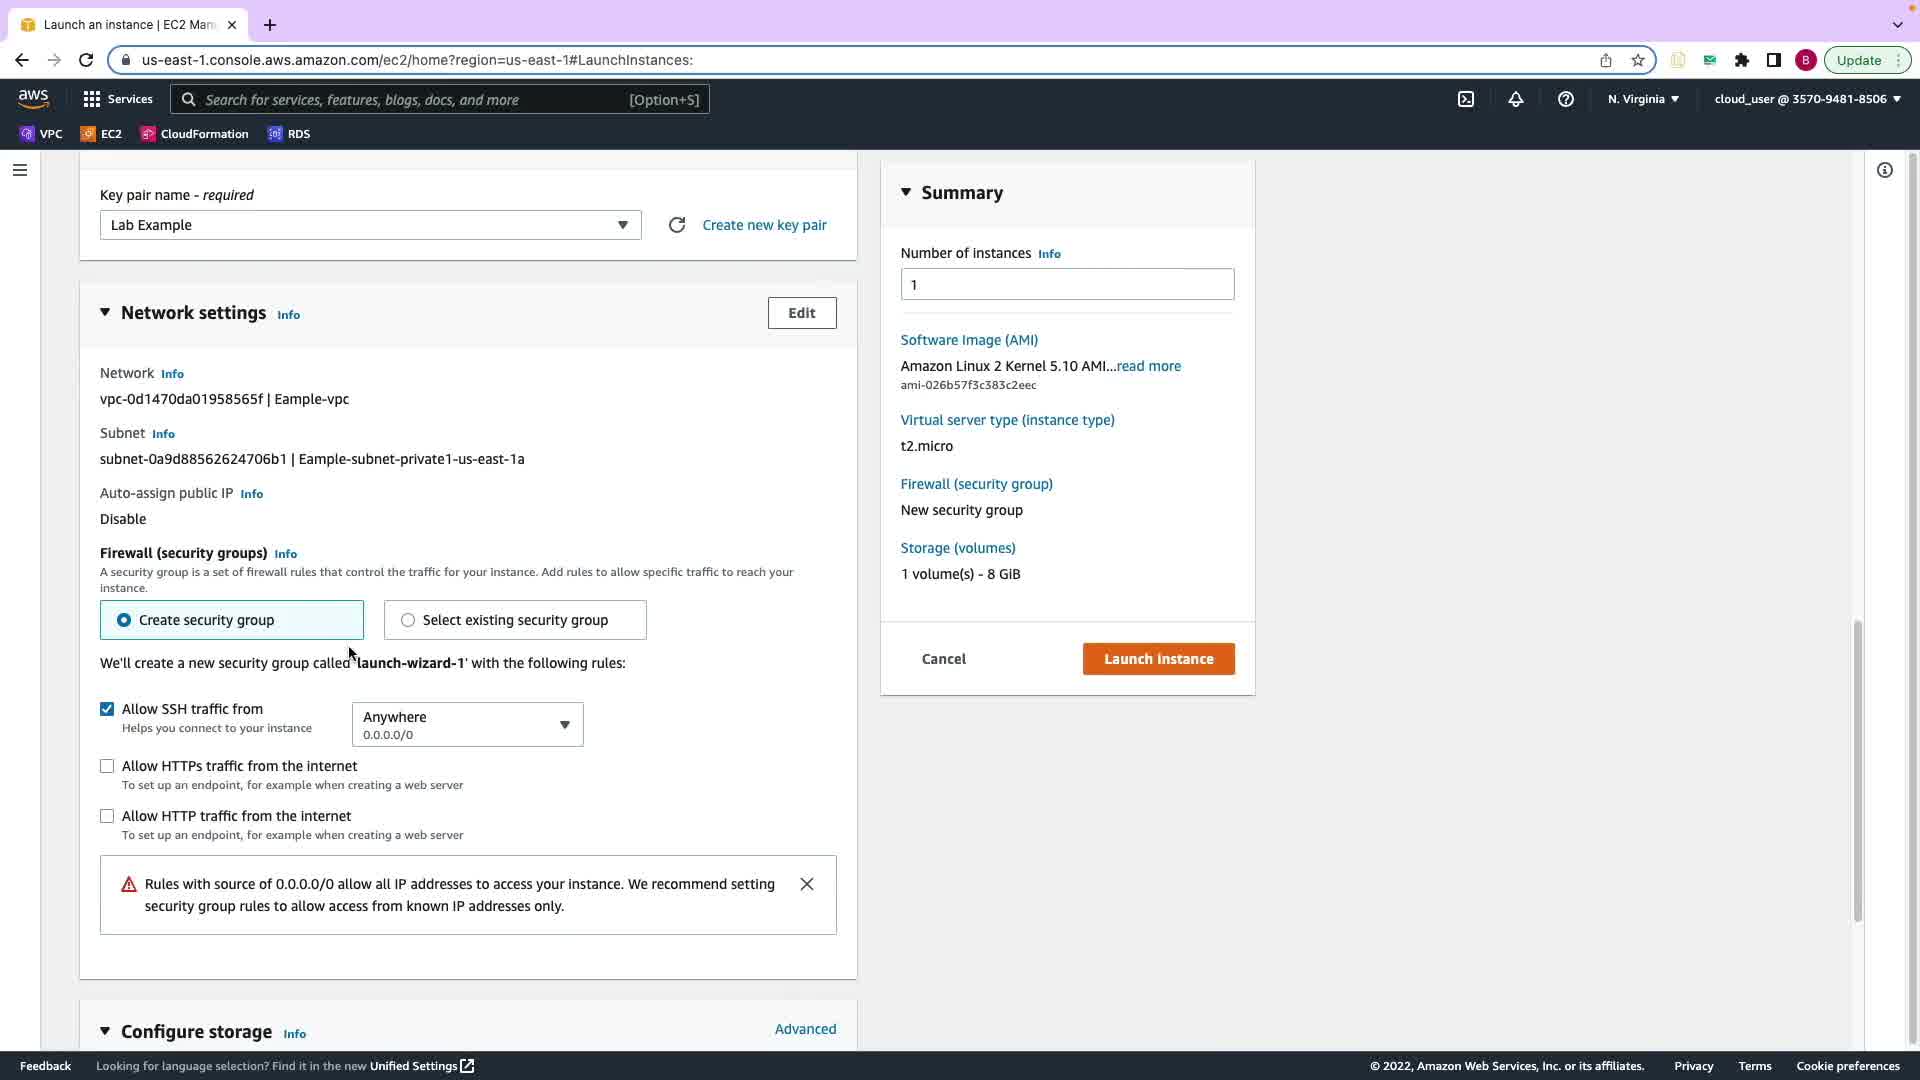Click the Launch instance button
Screen dimensions: 1920x1080
[1158, 659]
